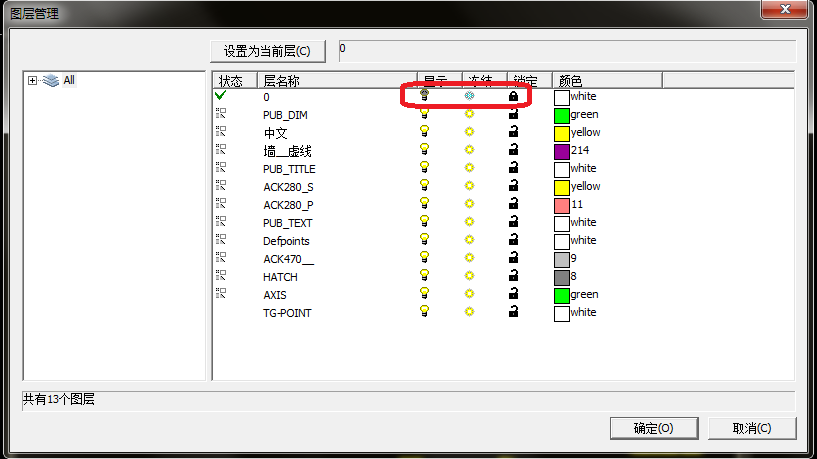Image resolution: width=817 pixels, height=459 pixels.
Task: Freeze Defpoints layer sun icon
Action: point(469,240)
